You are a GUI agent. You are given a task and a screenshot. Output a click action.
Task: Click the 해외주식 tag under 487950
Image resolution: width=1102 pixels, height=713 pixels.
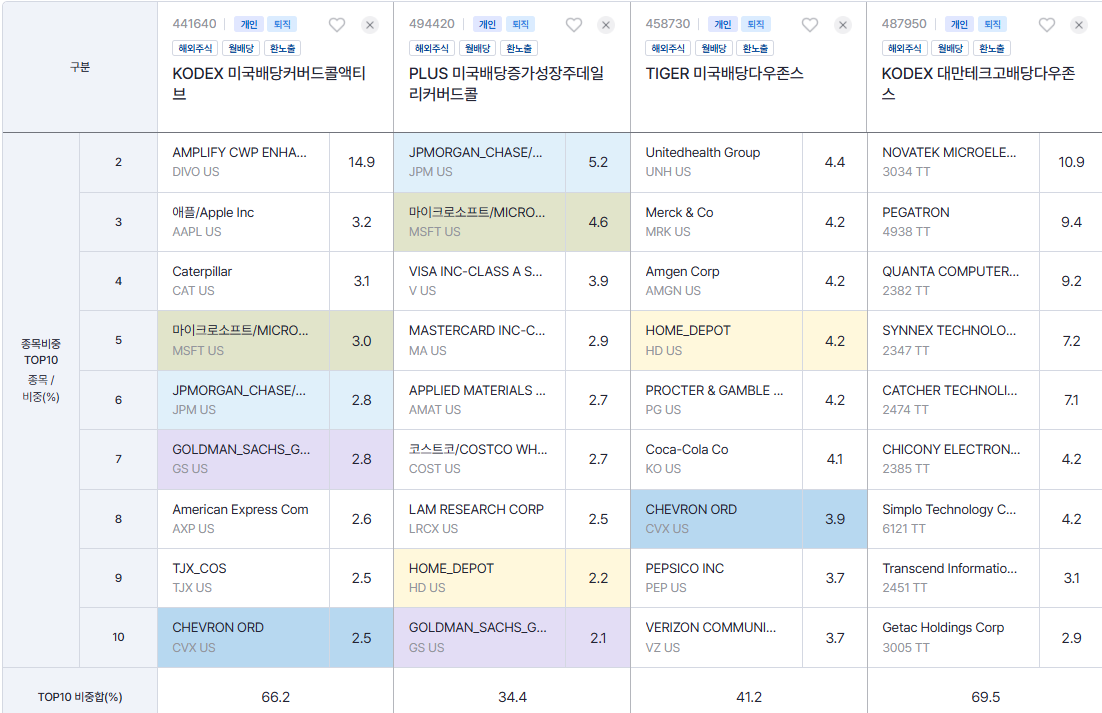(905, 48)
